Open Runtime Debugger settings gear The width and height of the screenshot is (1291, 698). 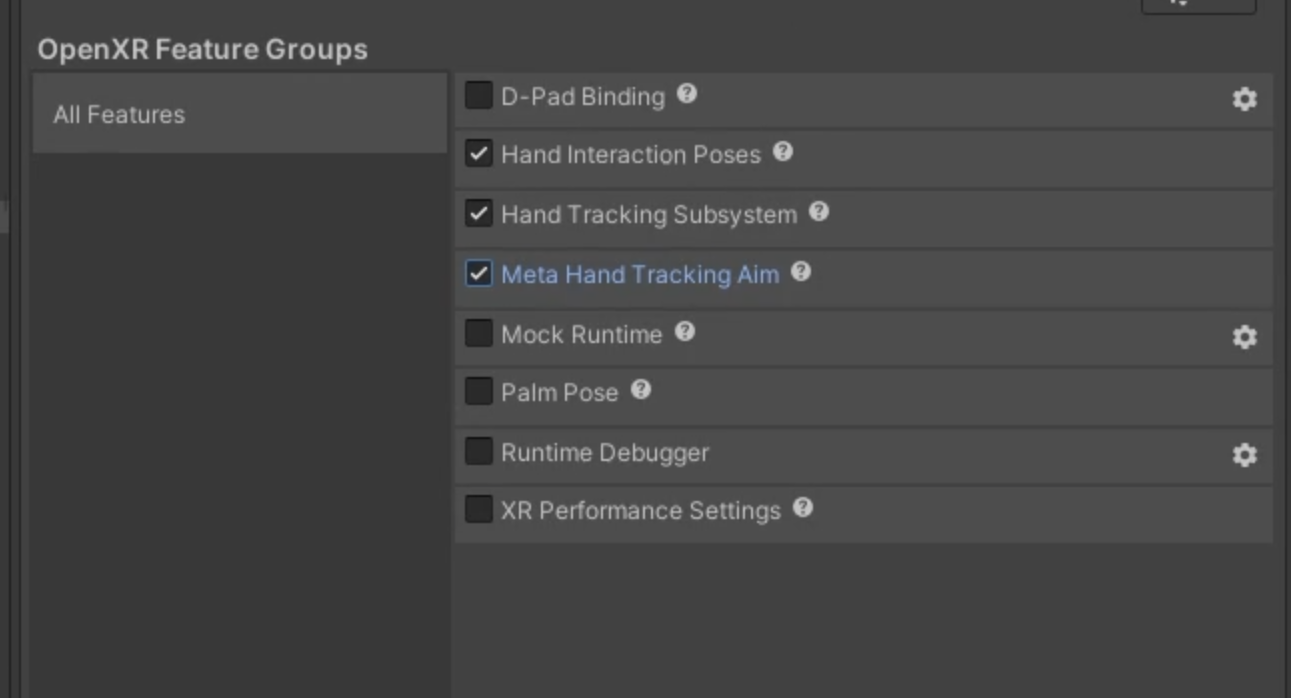1244,455
